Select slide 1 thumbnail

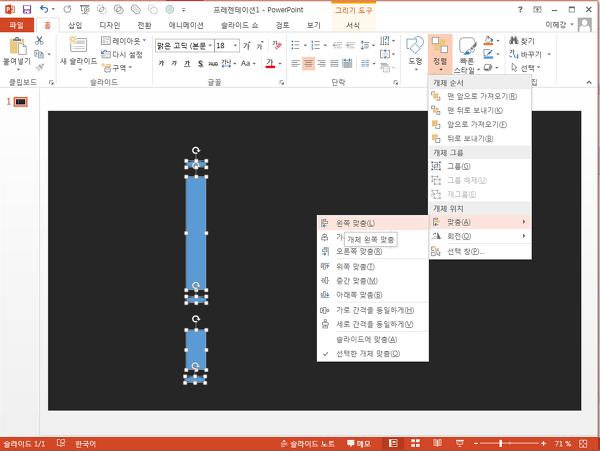coord(20,102)
